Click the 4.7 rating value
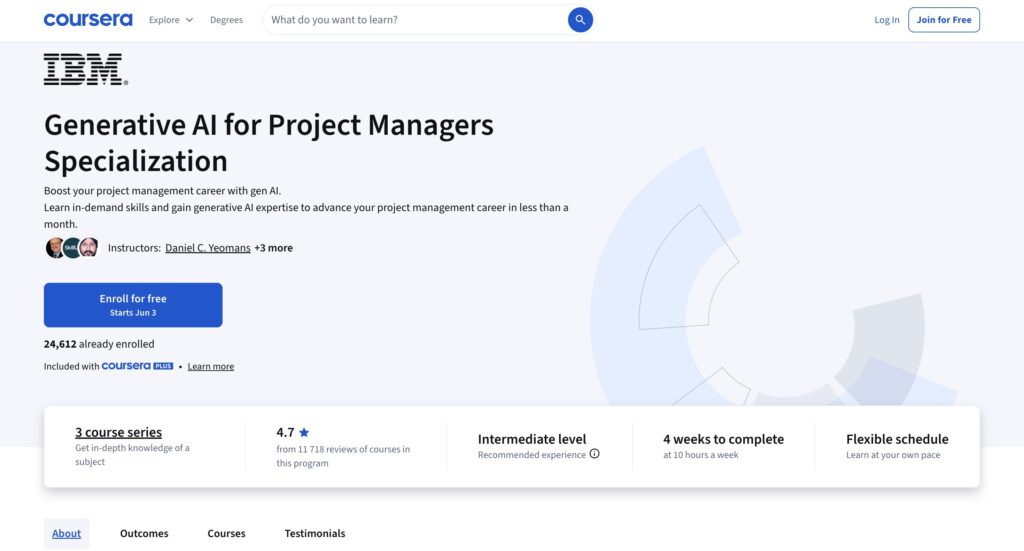 285,432
